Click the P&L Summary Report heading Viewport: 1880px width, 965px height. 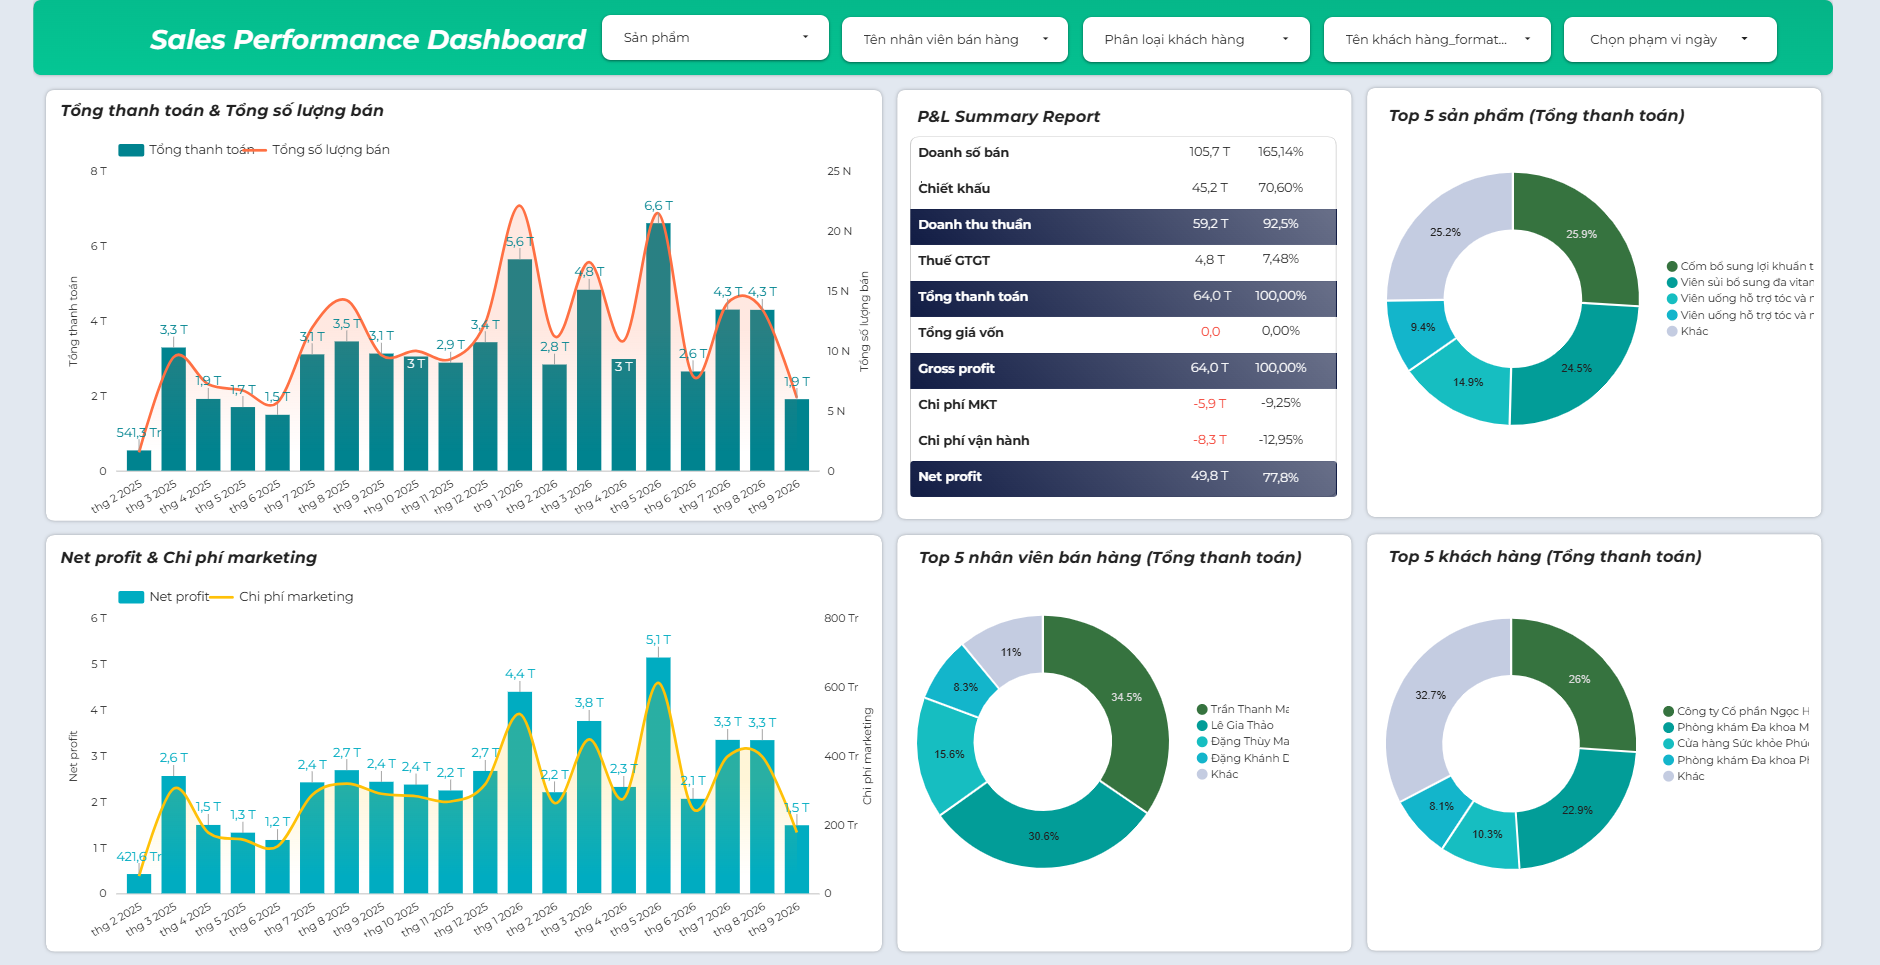pyautogui.click(x=1008, y=117)
